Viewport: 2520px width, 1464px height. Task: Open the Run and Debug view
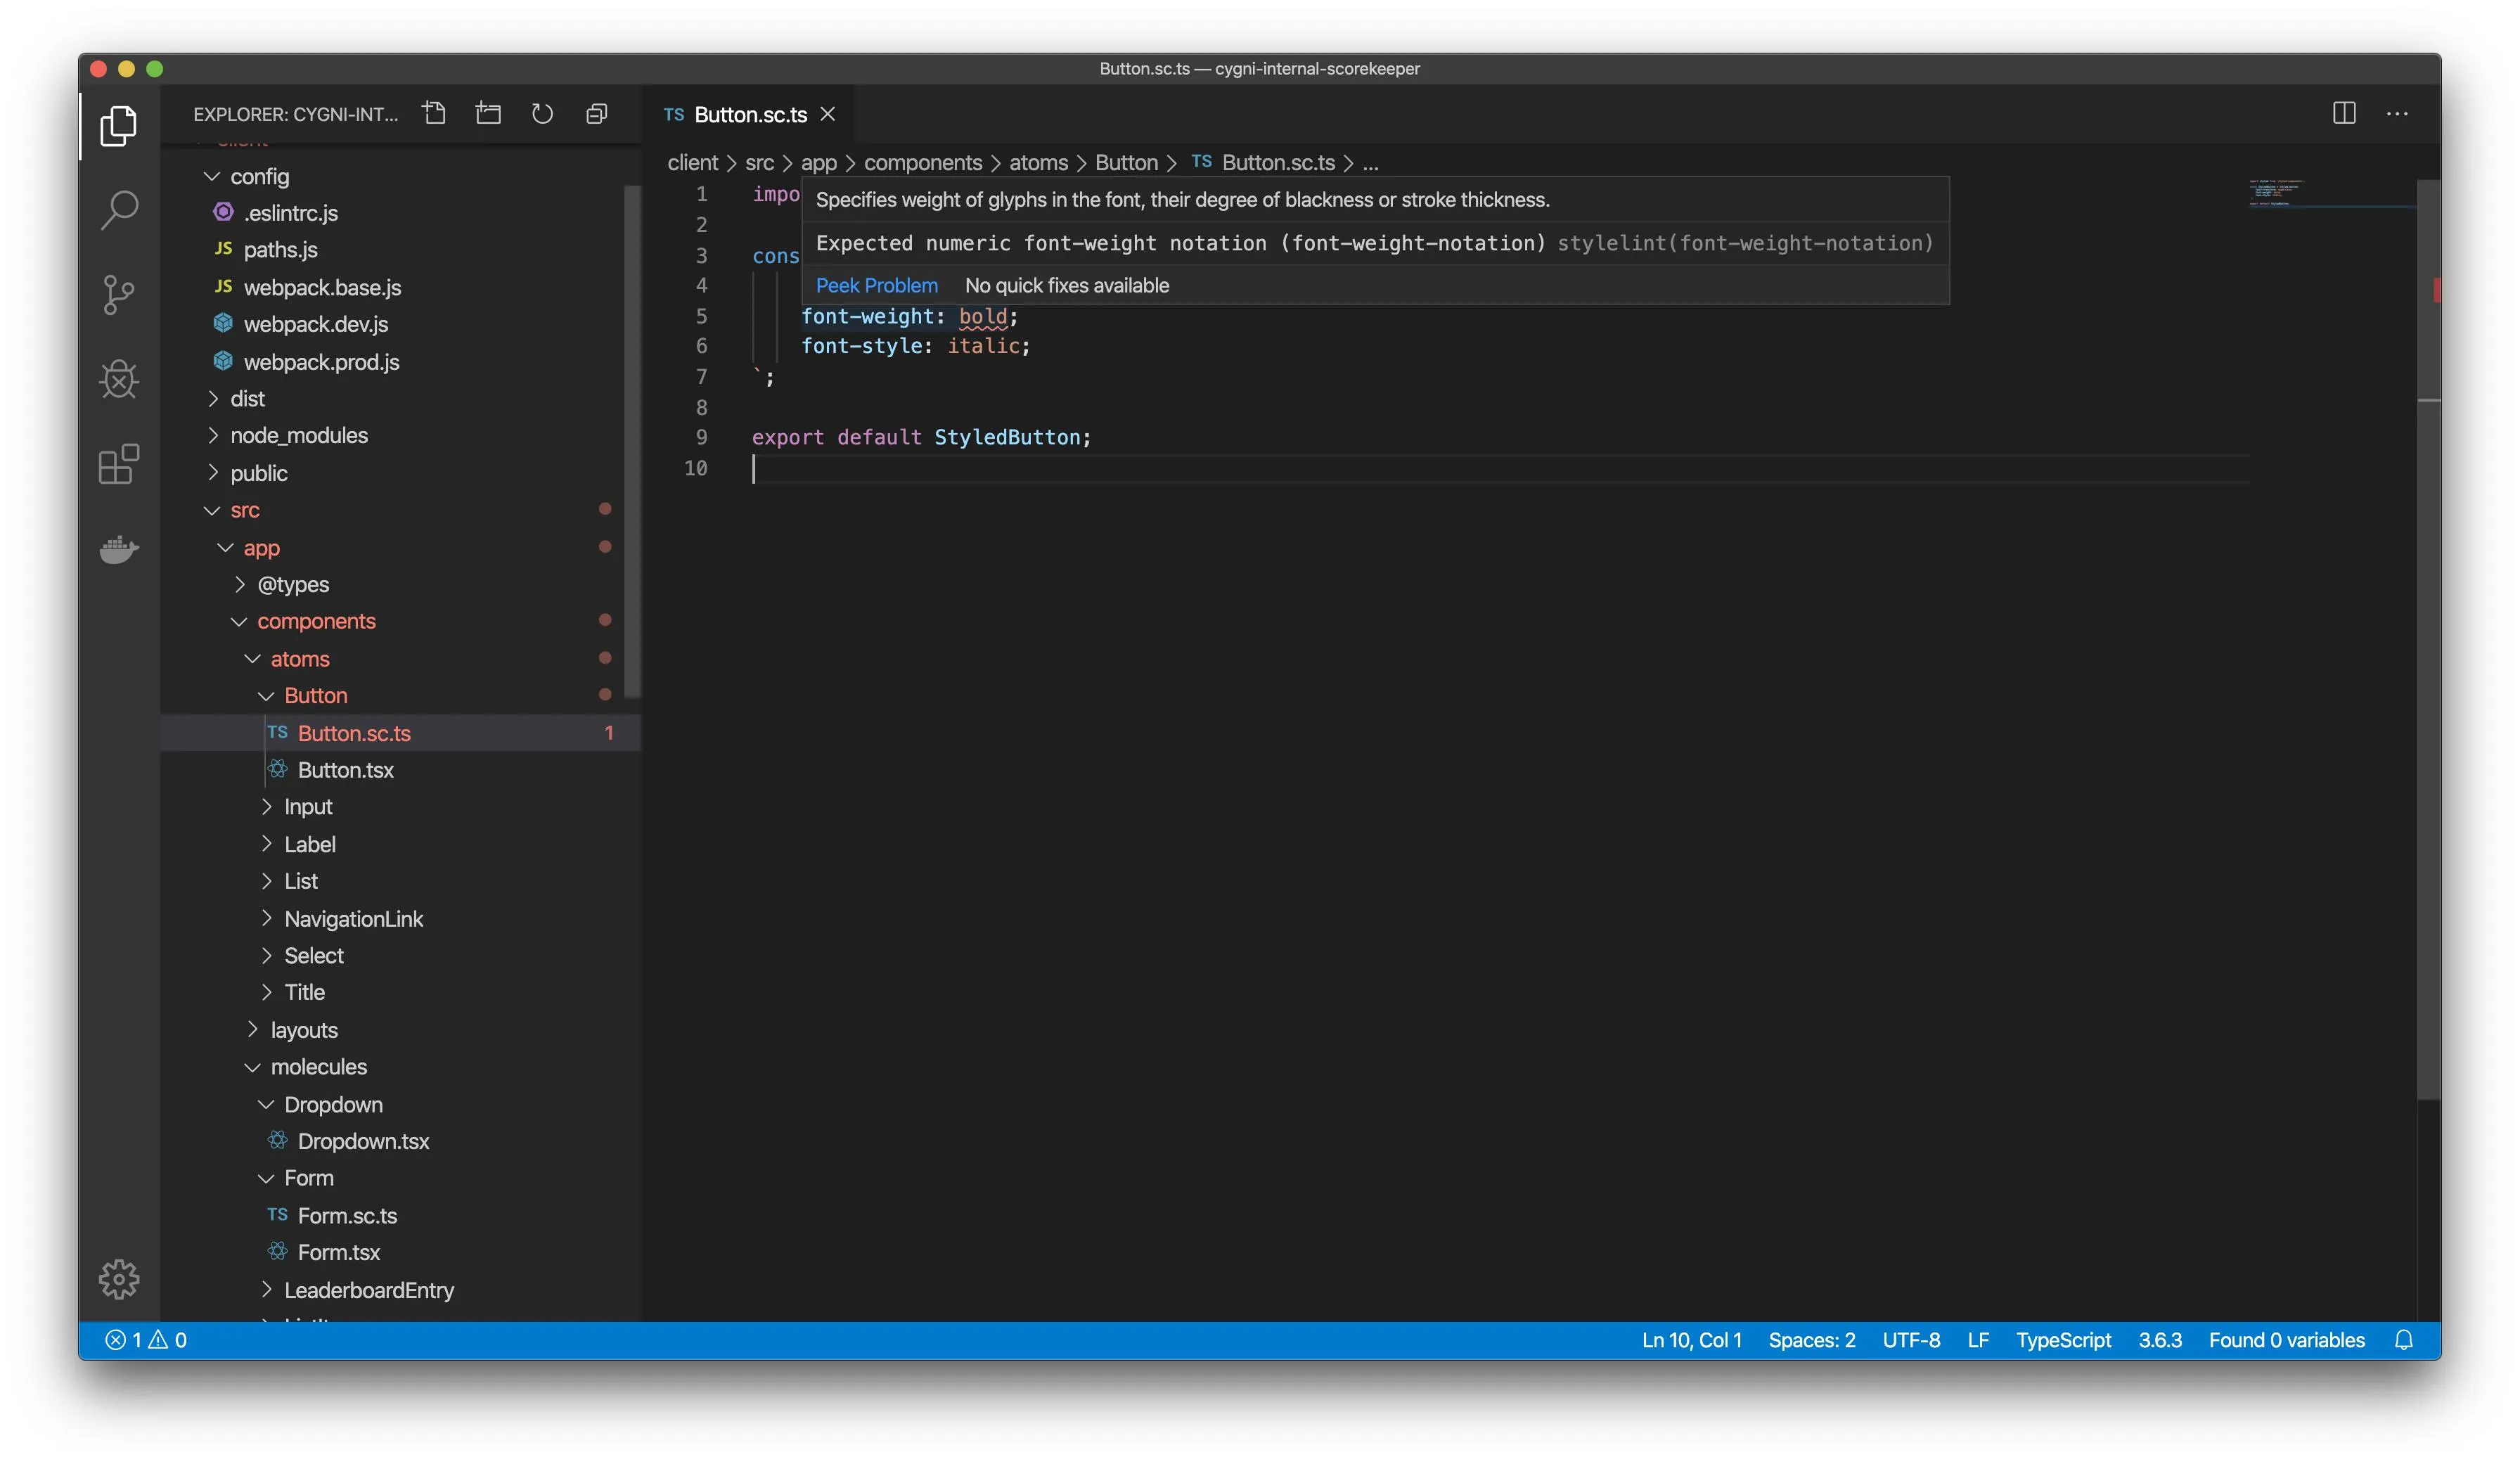(x=119, y=379)
